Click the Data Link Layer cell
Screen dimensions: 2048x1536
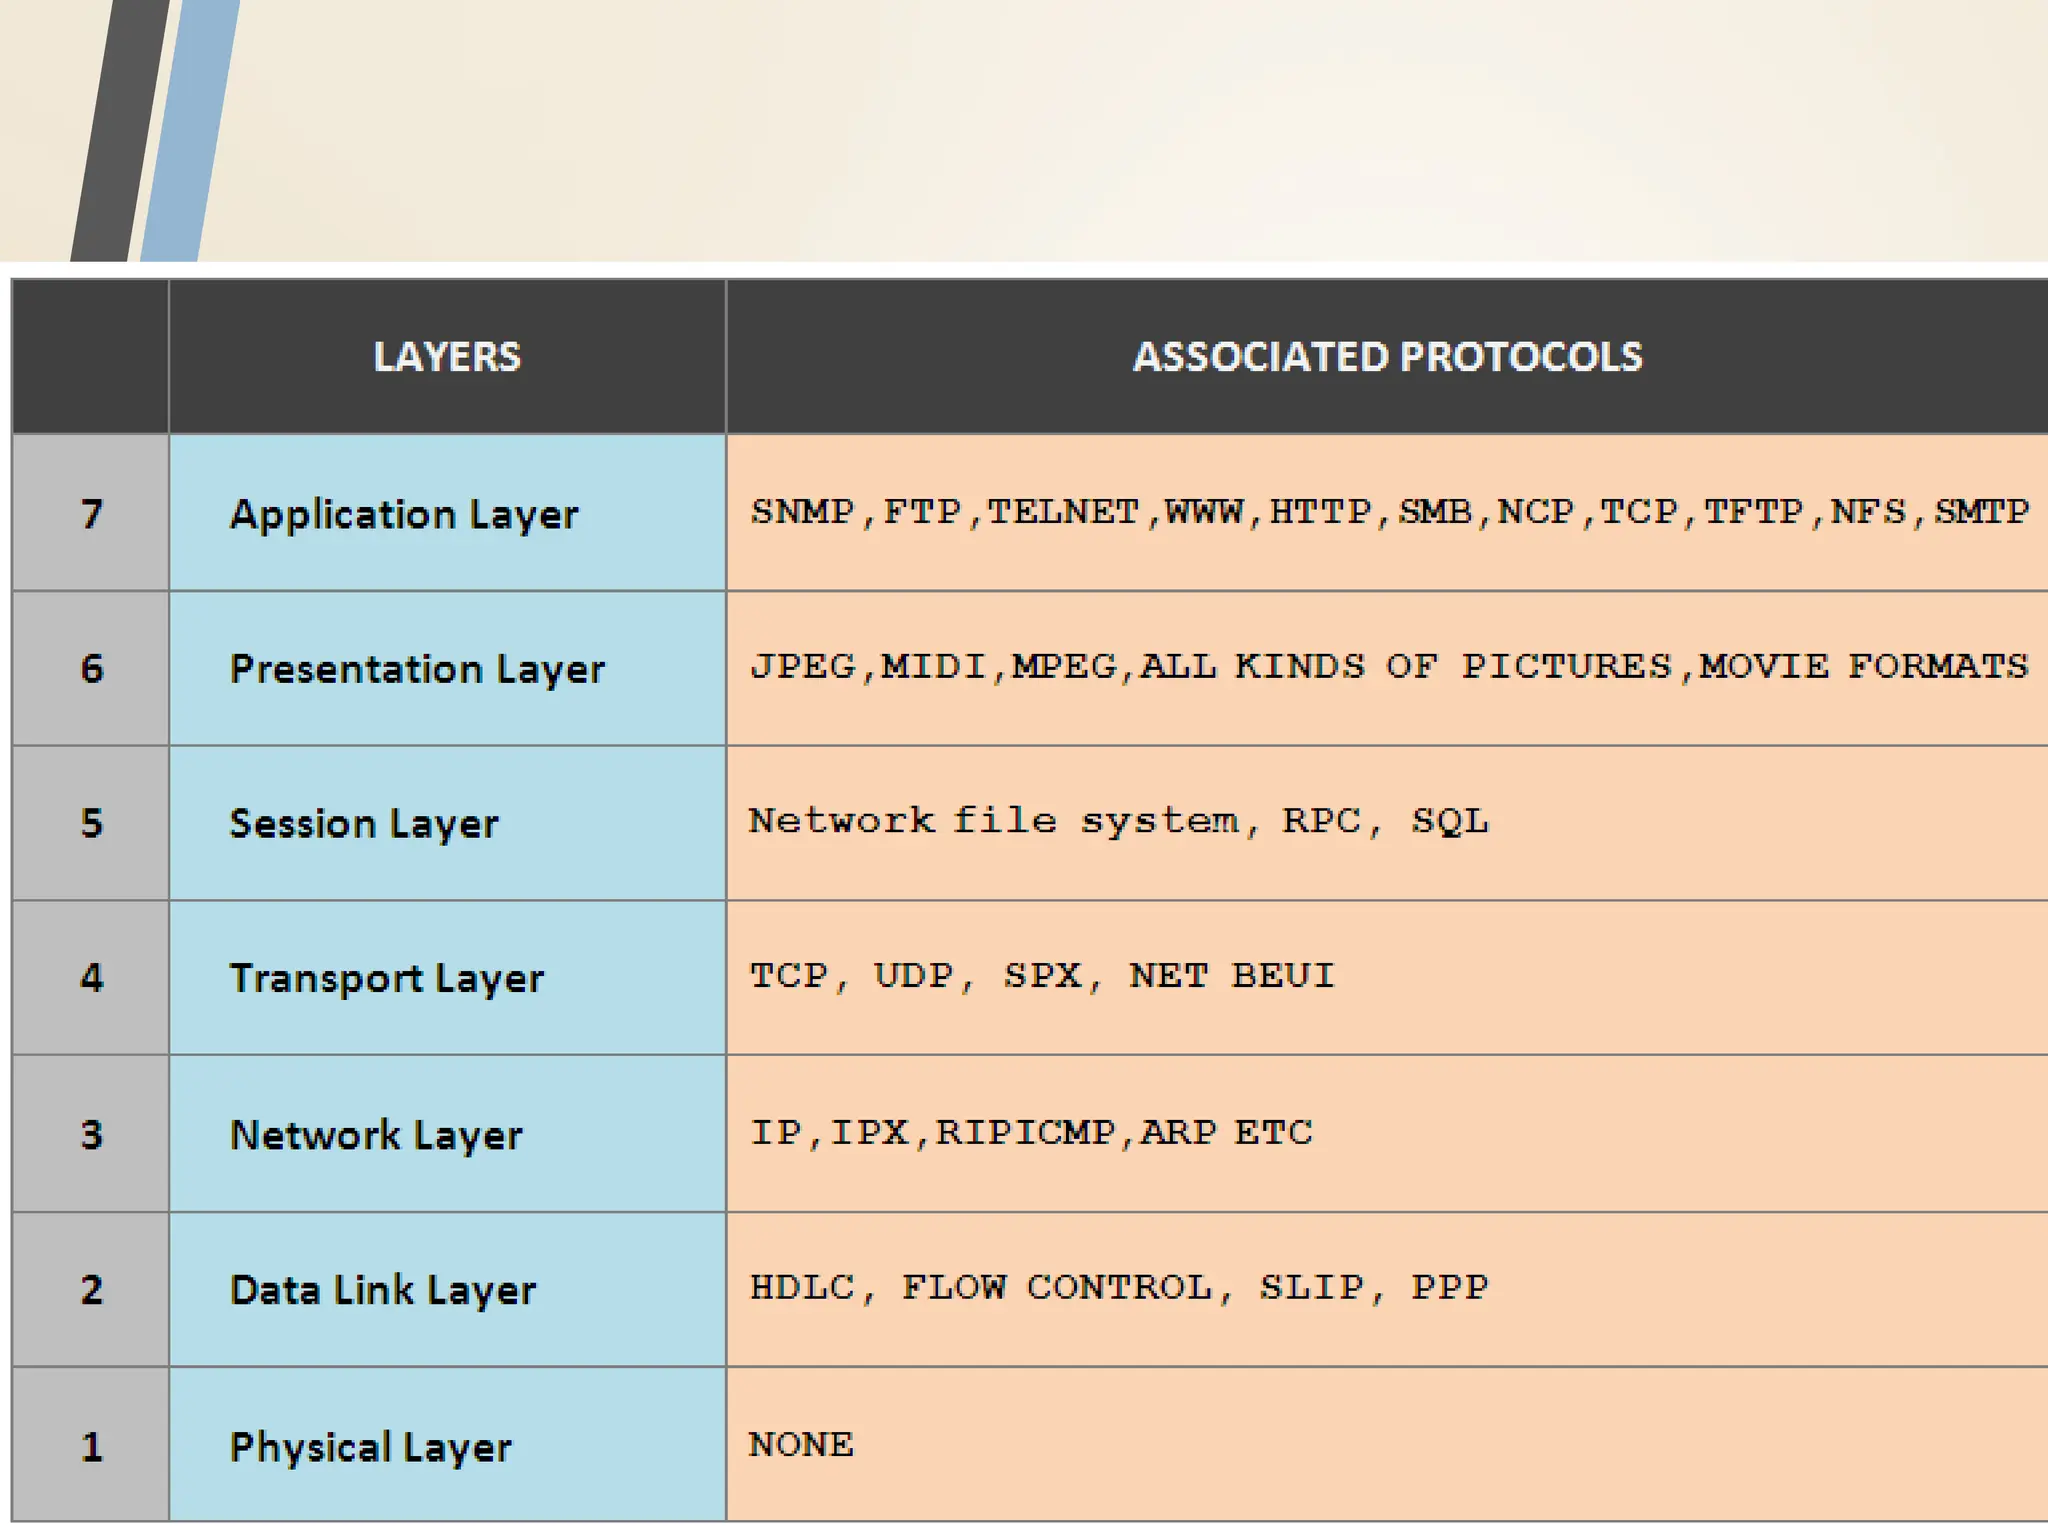point(383,1290)
